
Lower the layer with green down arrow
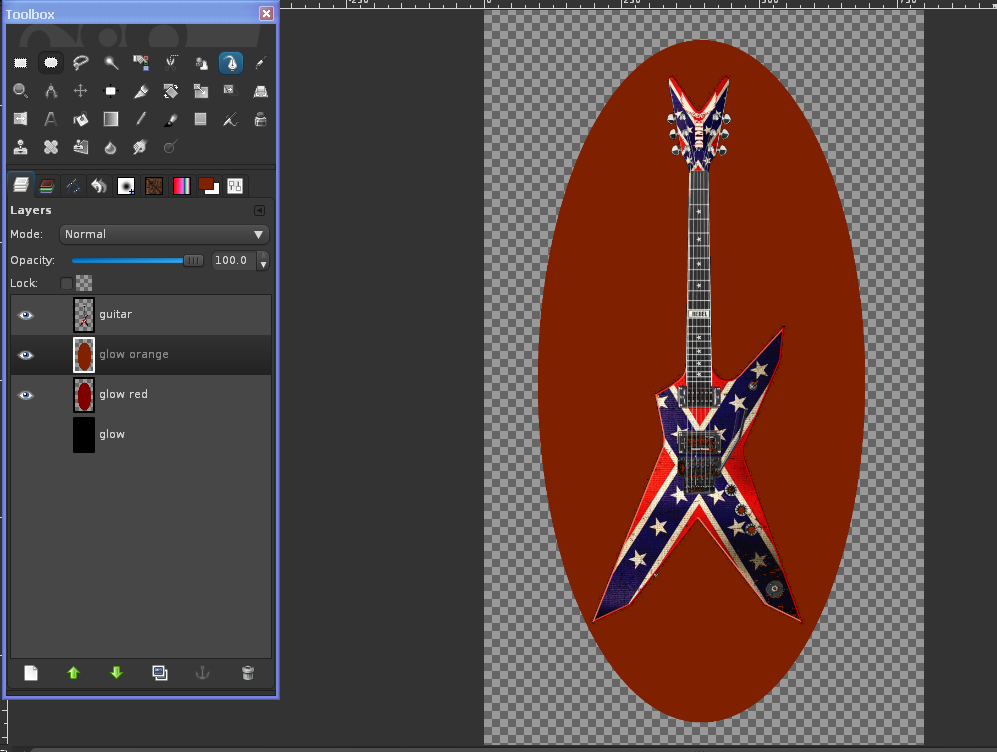(116, 673)
